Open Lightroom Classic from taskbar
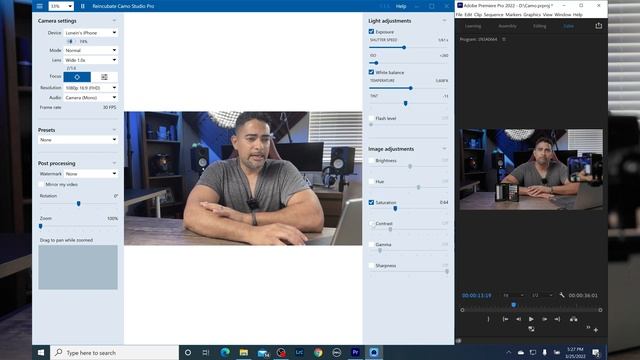 (x=299, y=352)
